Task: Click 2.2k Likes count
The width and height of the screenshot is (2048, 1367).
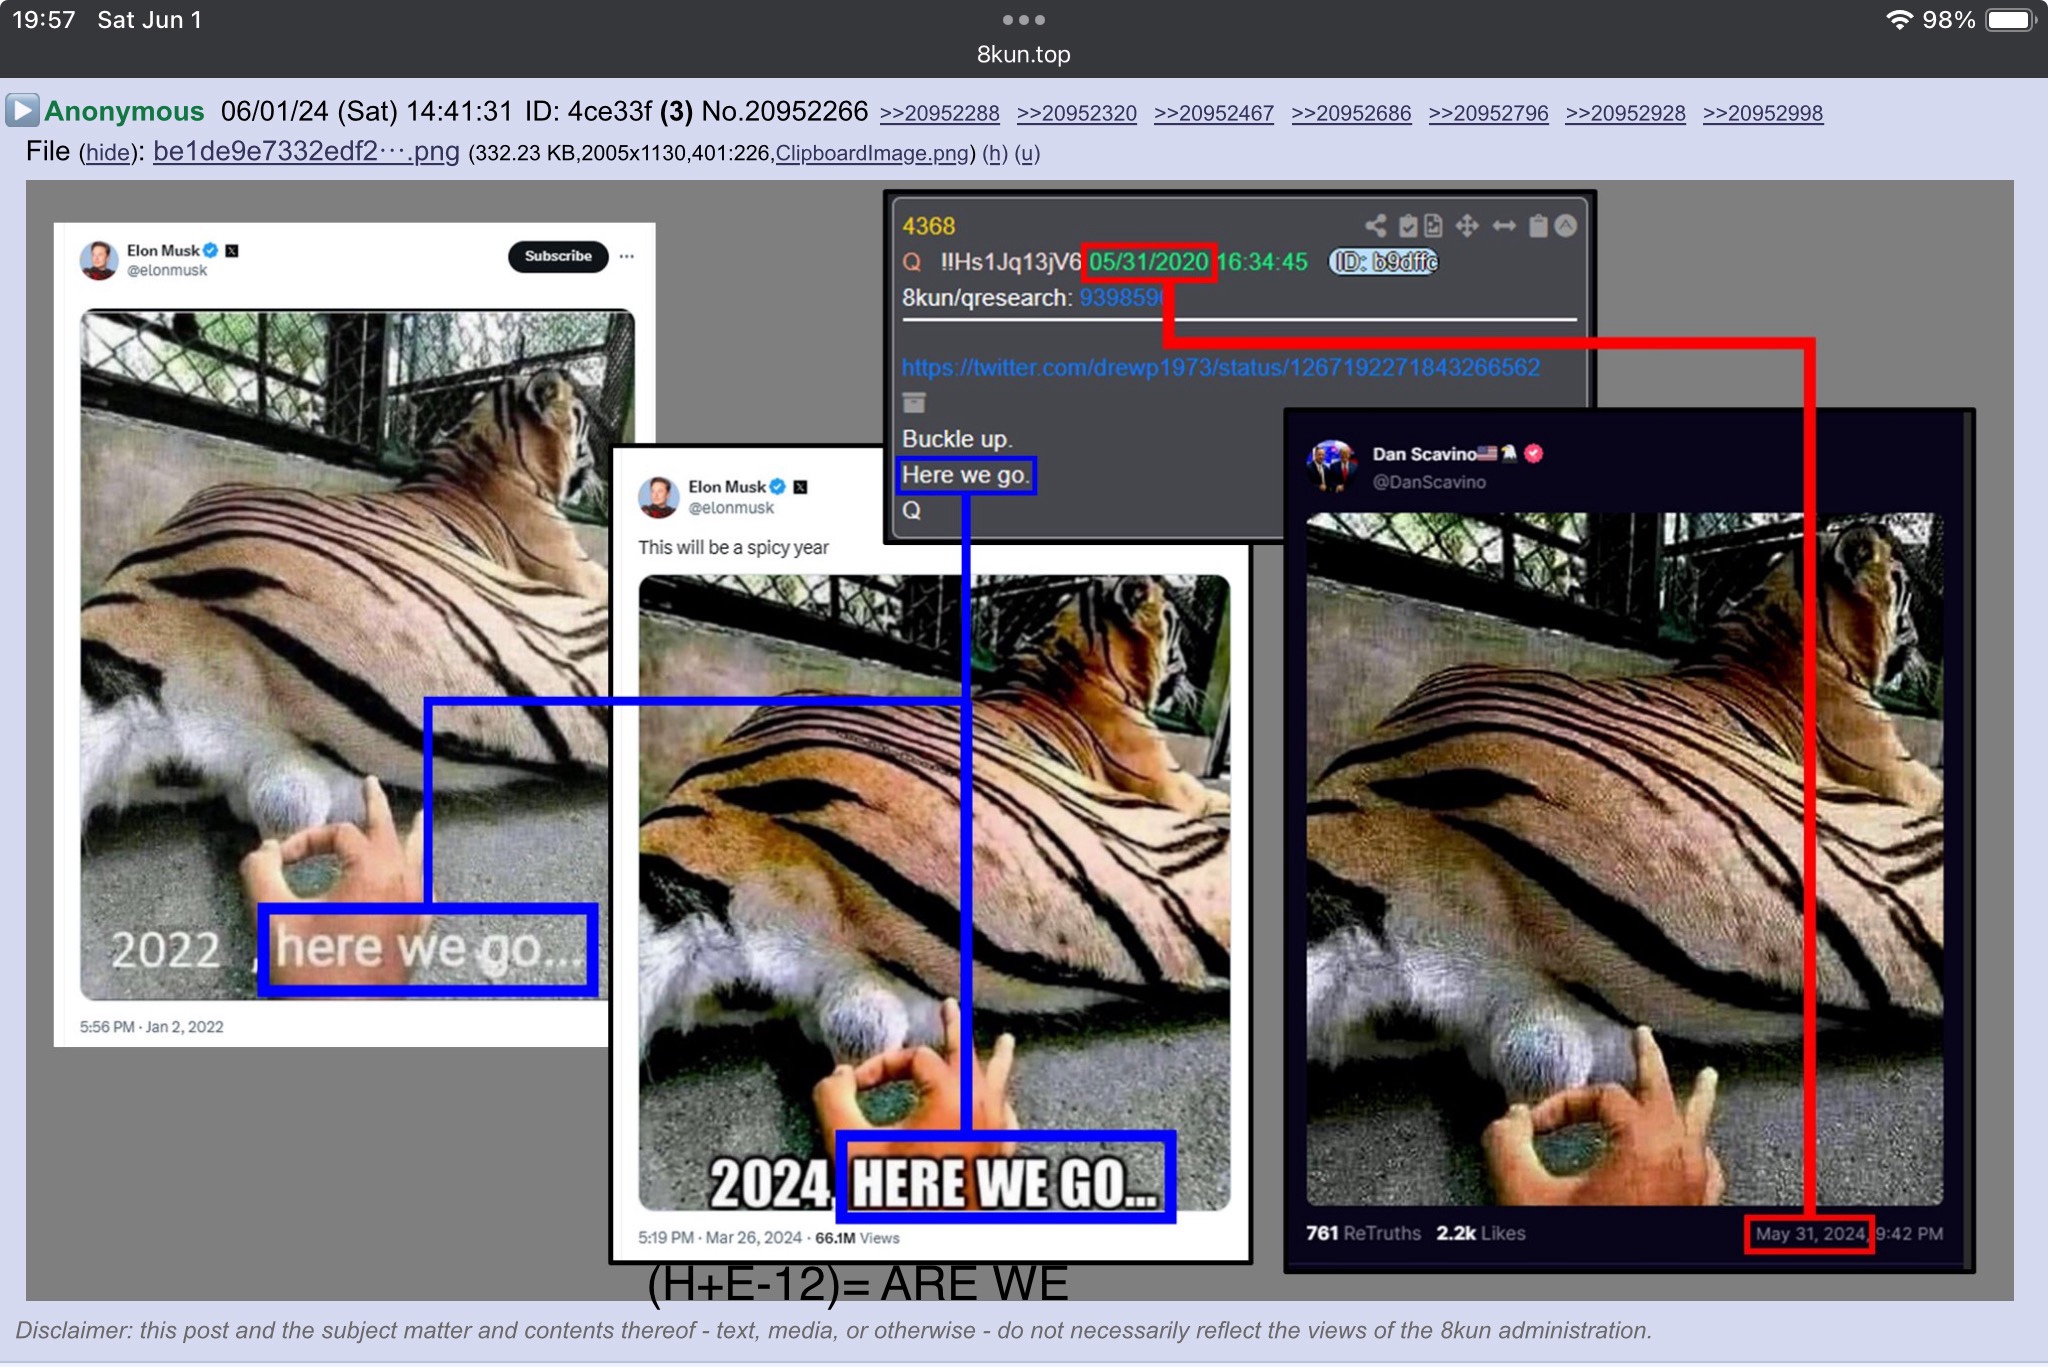Action: pos(1481,1233)
